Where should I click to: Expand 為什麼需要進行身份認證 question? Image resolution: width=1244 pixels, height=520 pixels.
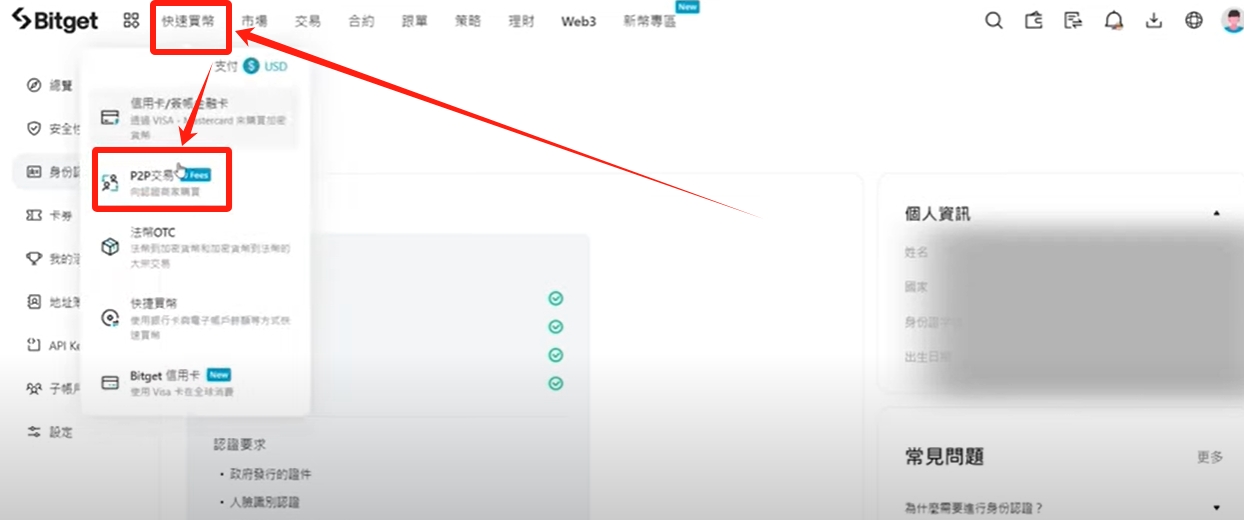(1217, 508)
